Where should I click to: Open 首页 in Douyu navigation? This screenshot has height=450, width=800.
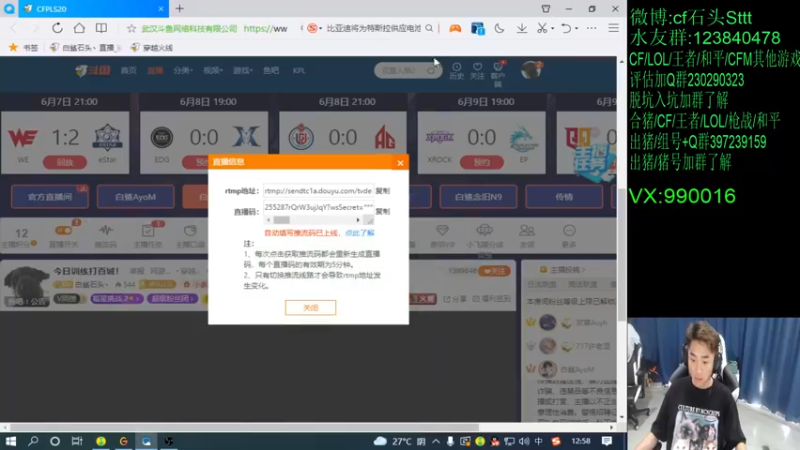[129, 70]
